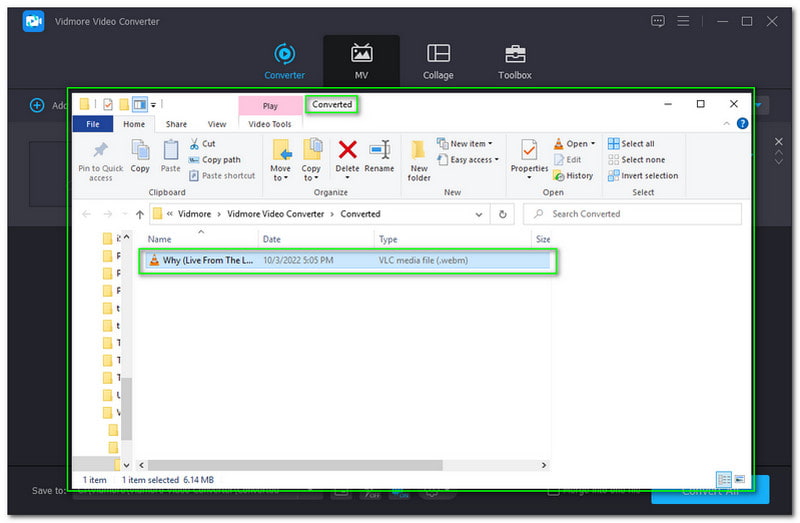
Task: Click Vidmore in the address path
Action: pyautogui.click(x=194, y=214)
